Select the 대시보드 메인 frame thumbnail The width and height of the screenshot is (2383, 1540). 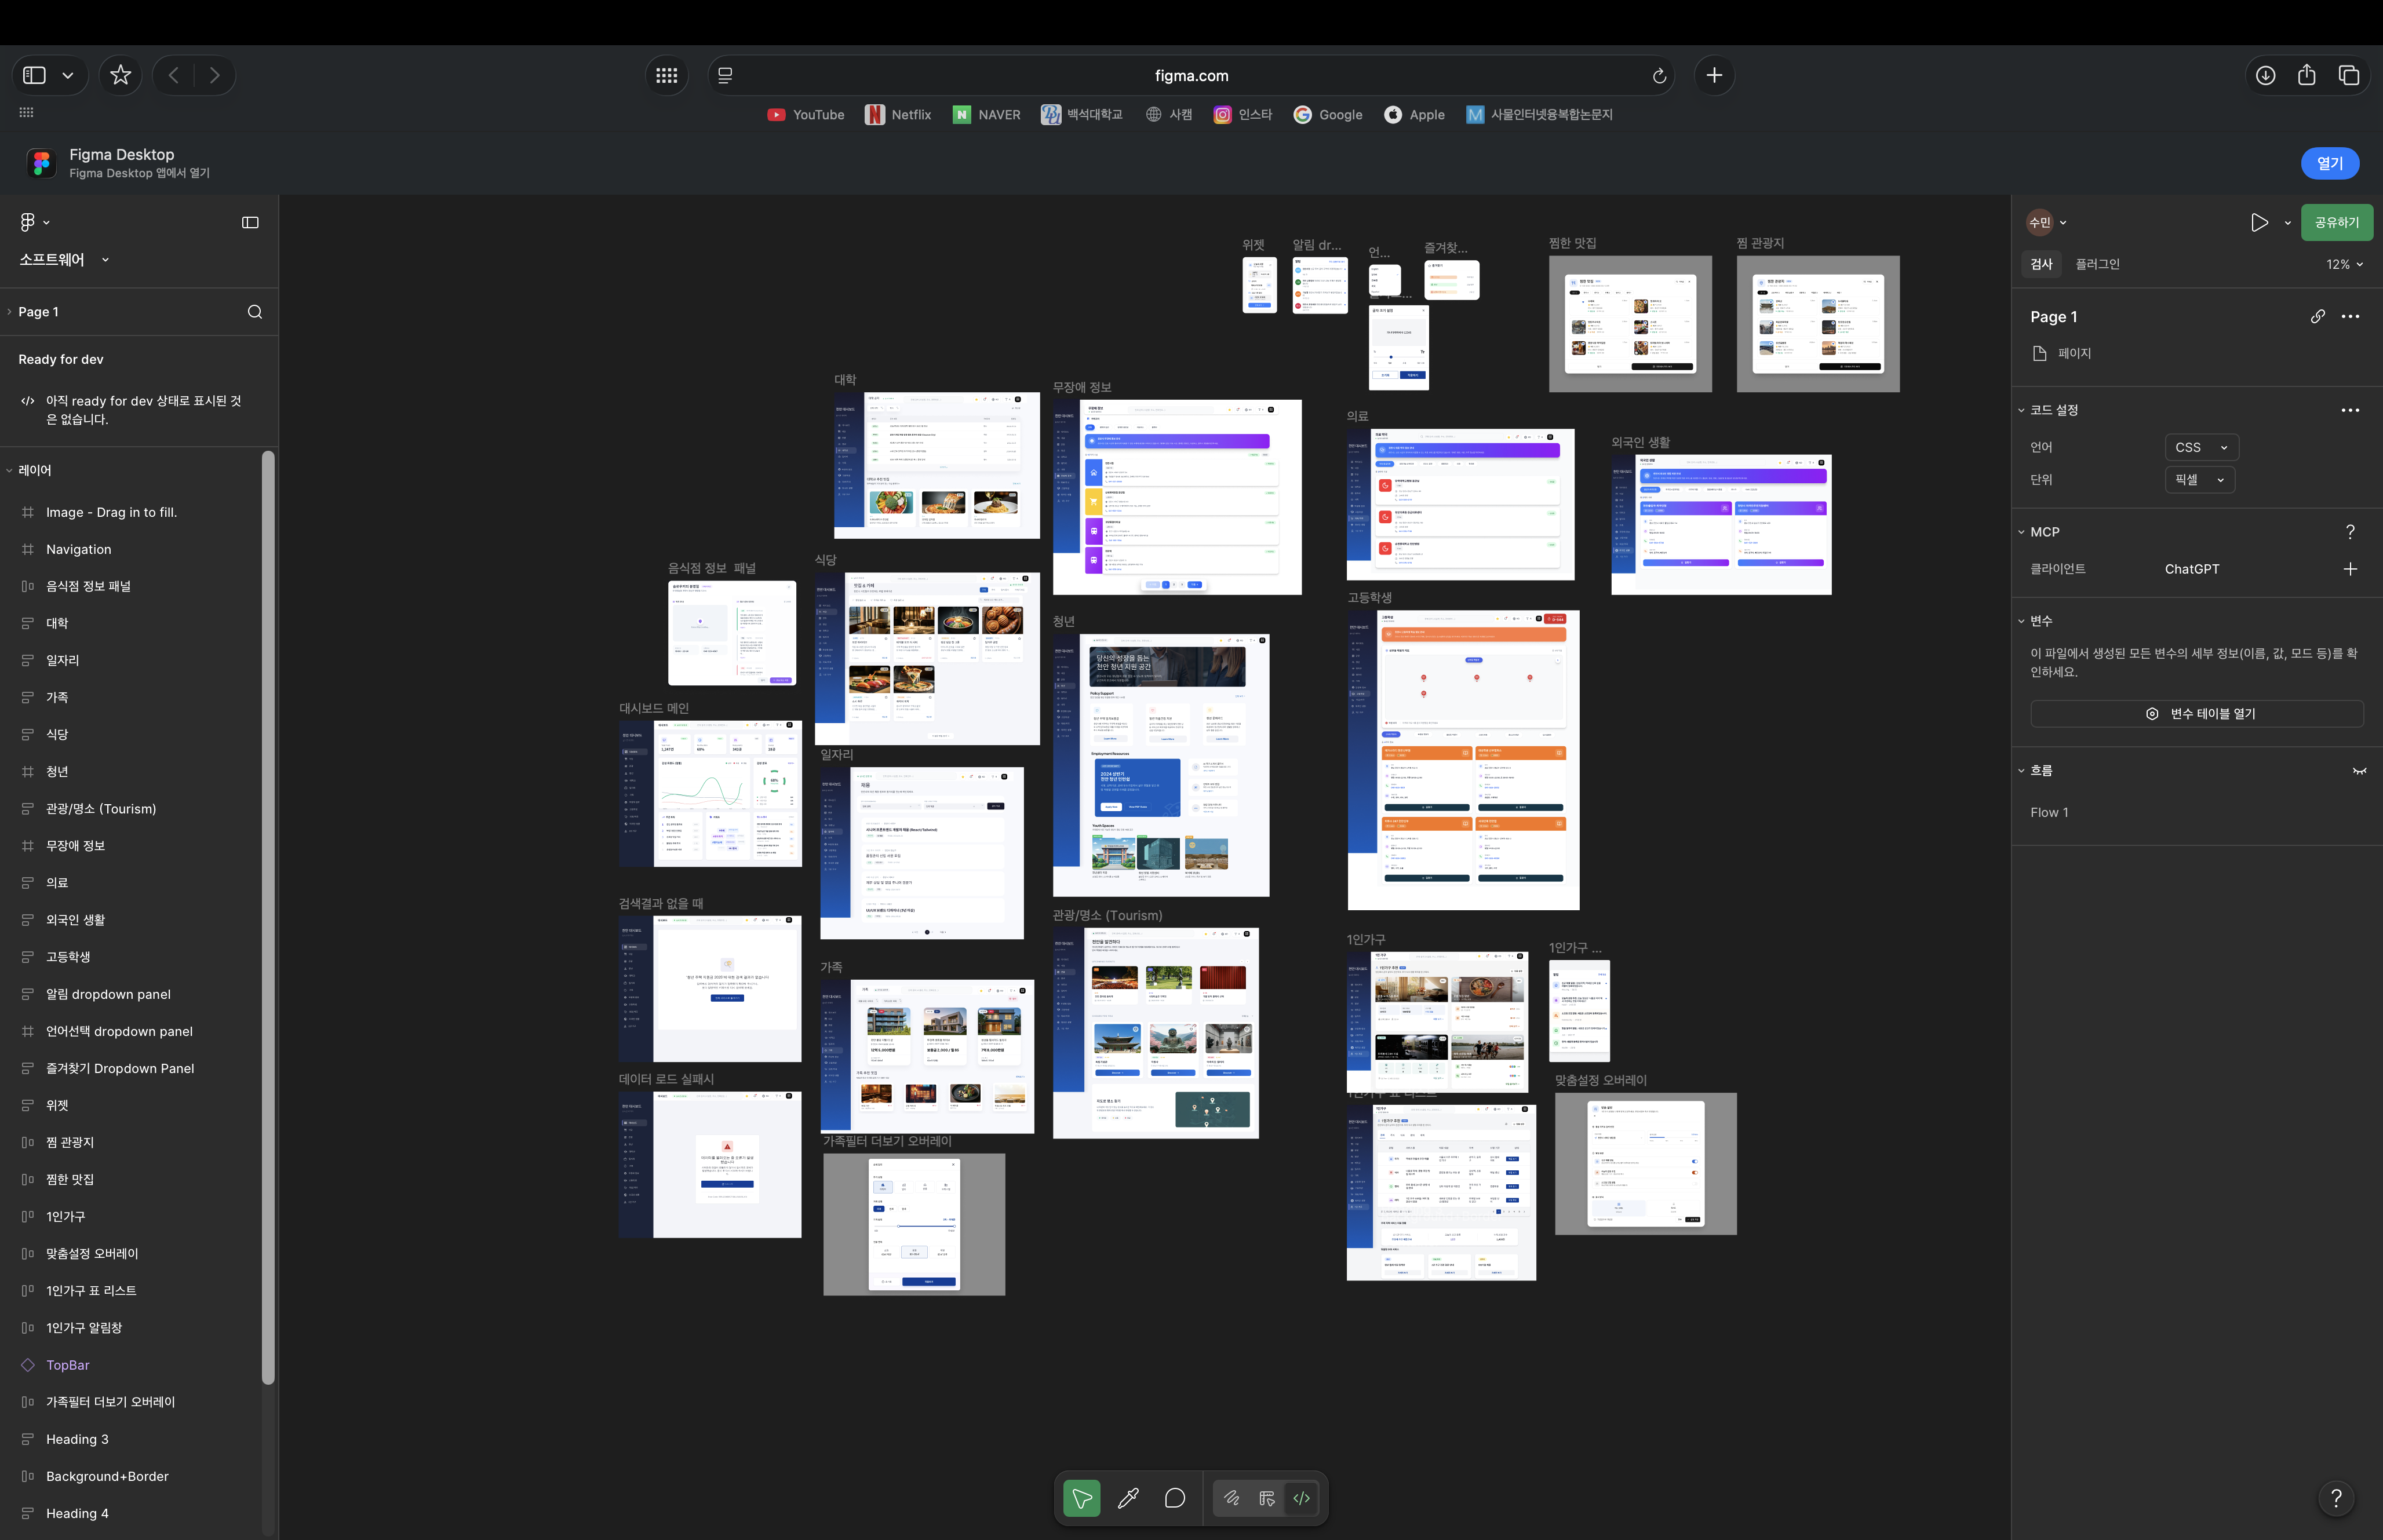pos(710,793)
